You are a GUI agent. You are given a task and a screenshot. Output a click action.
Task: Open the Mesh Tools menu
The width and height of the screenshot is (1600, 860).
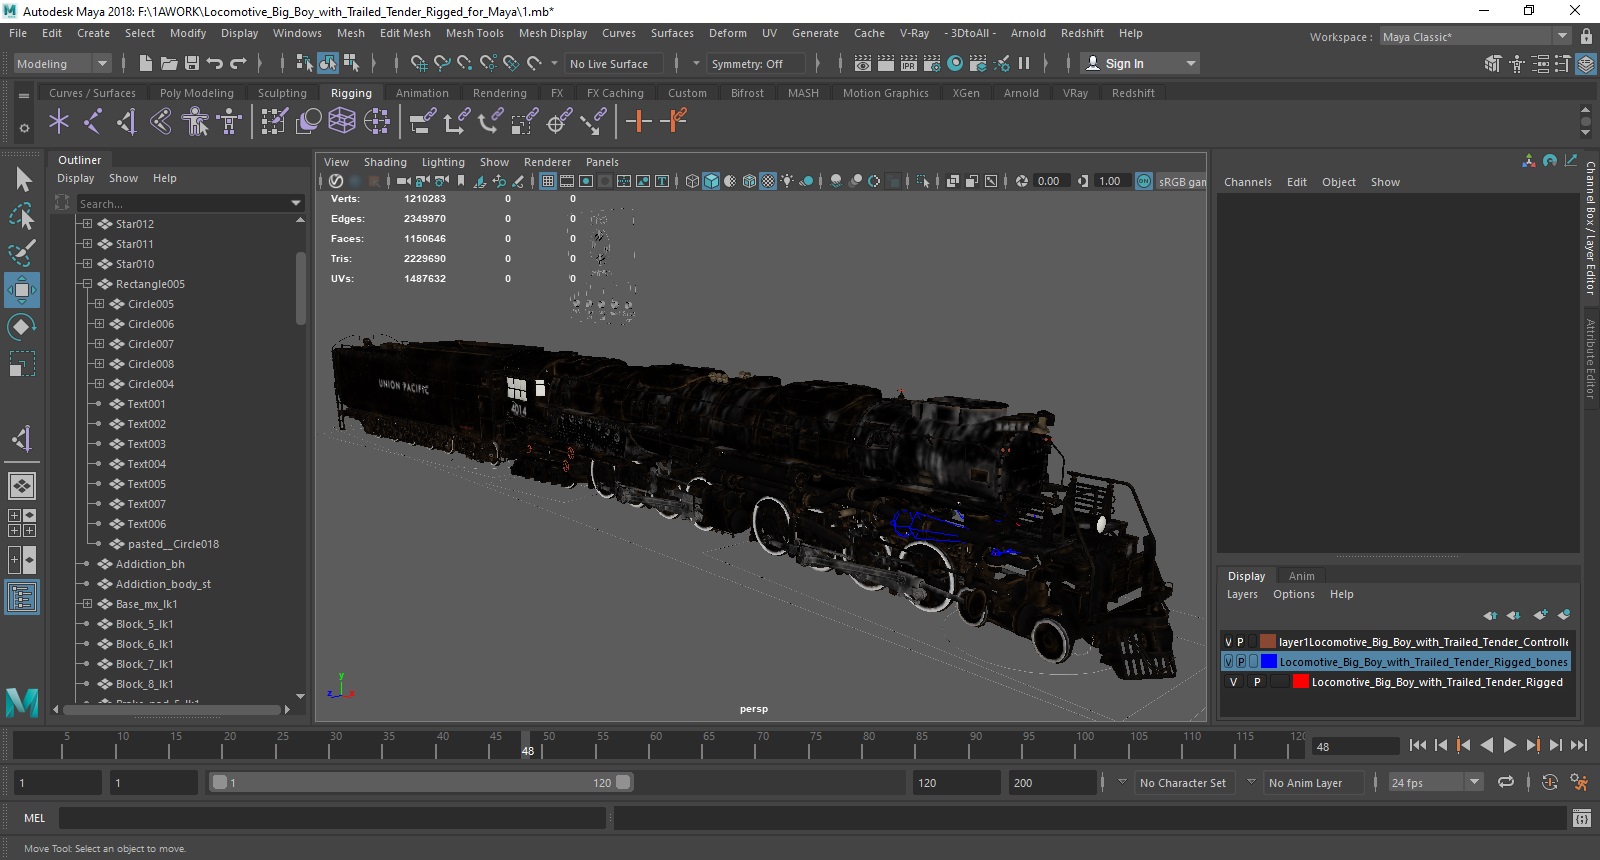pos(474,33)
